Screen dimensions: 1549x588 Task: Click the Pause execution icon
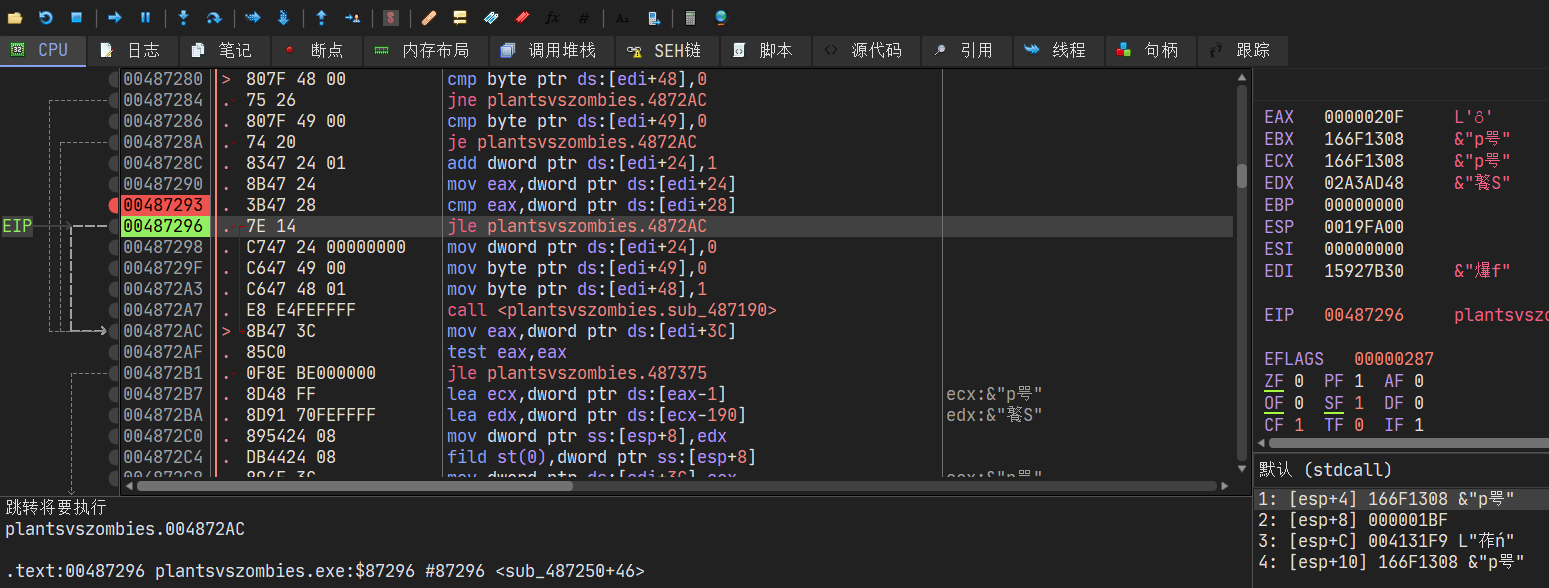pos(145,18)
